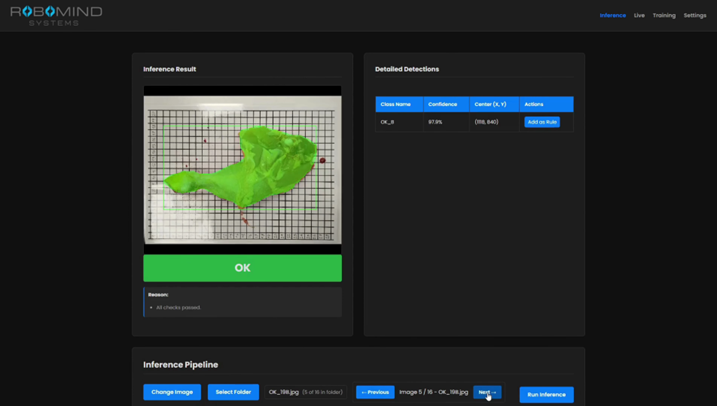Select the Confidence column header
Screen dimensions: 717x406
446,104
